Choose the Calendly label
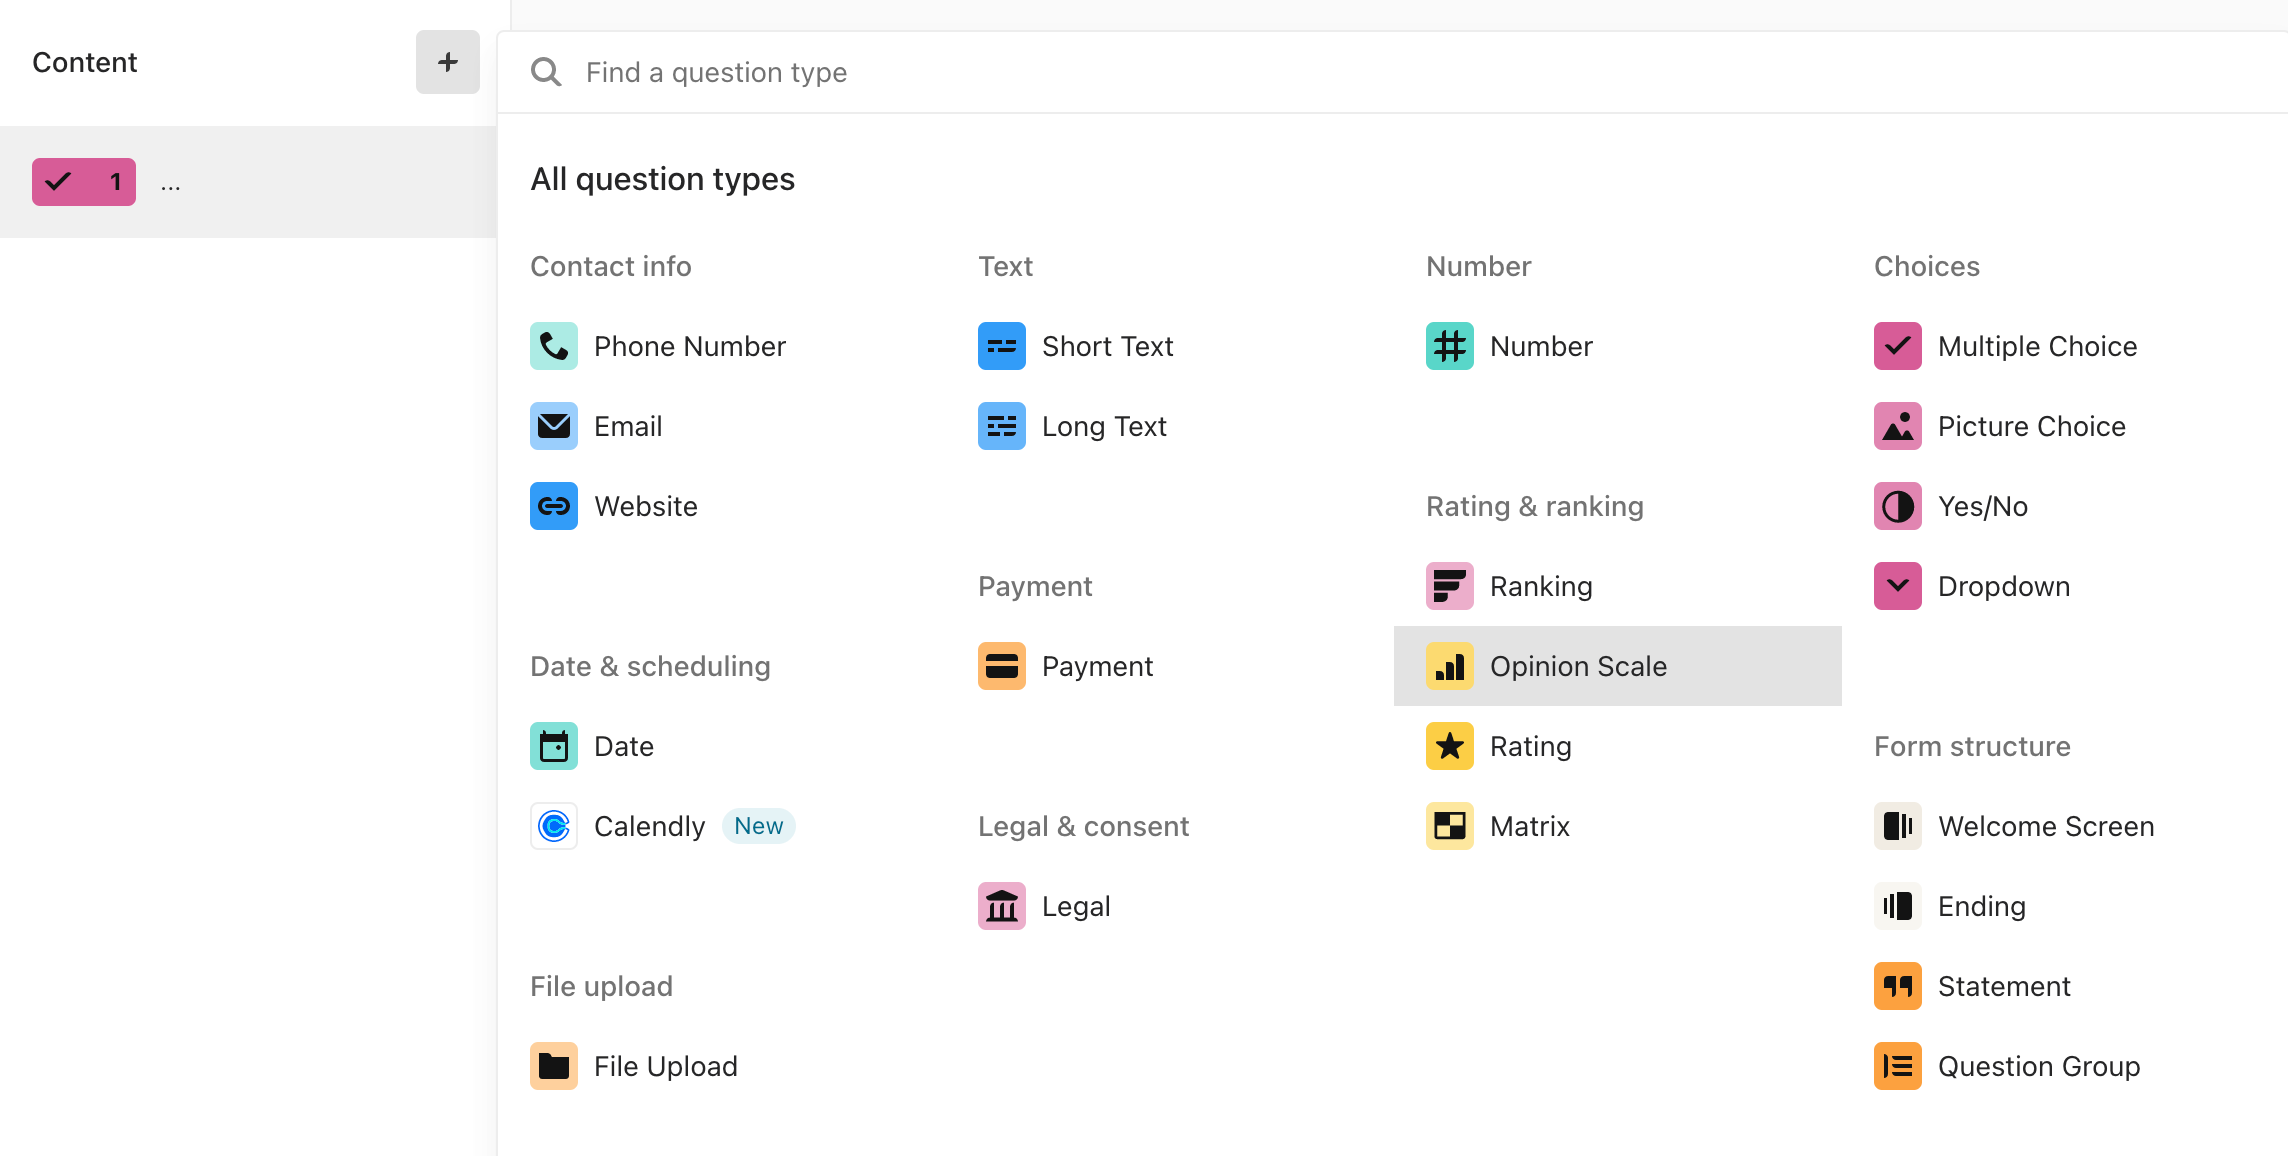 (x=650, y=826)
